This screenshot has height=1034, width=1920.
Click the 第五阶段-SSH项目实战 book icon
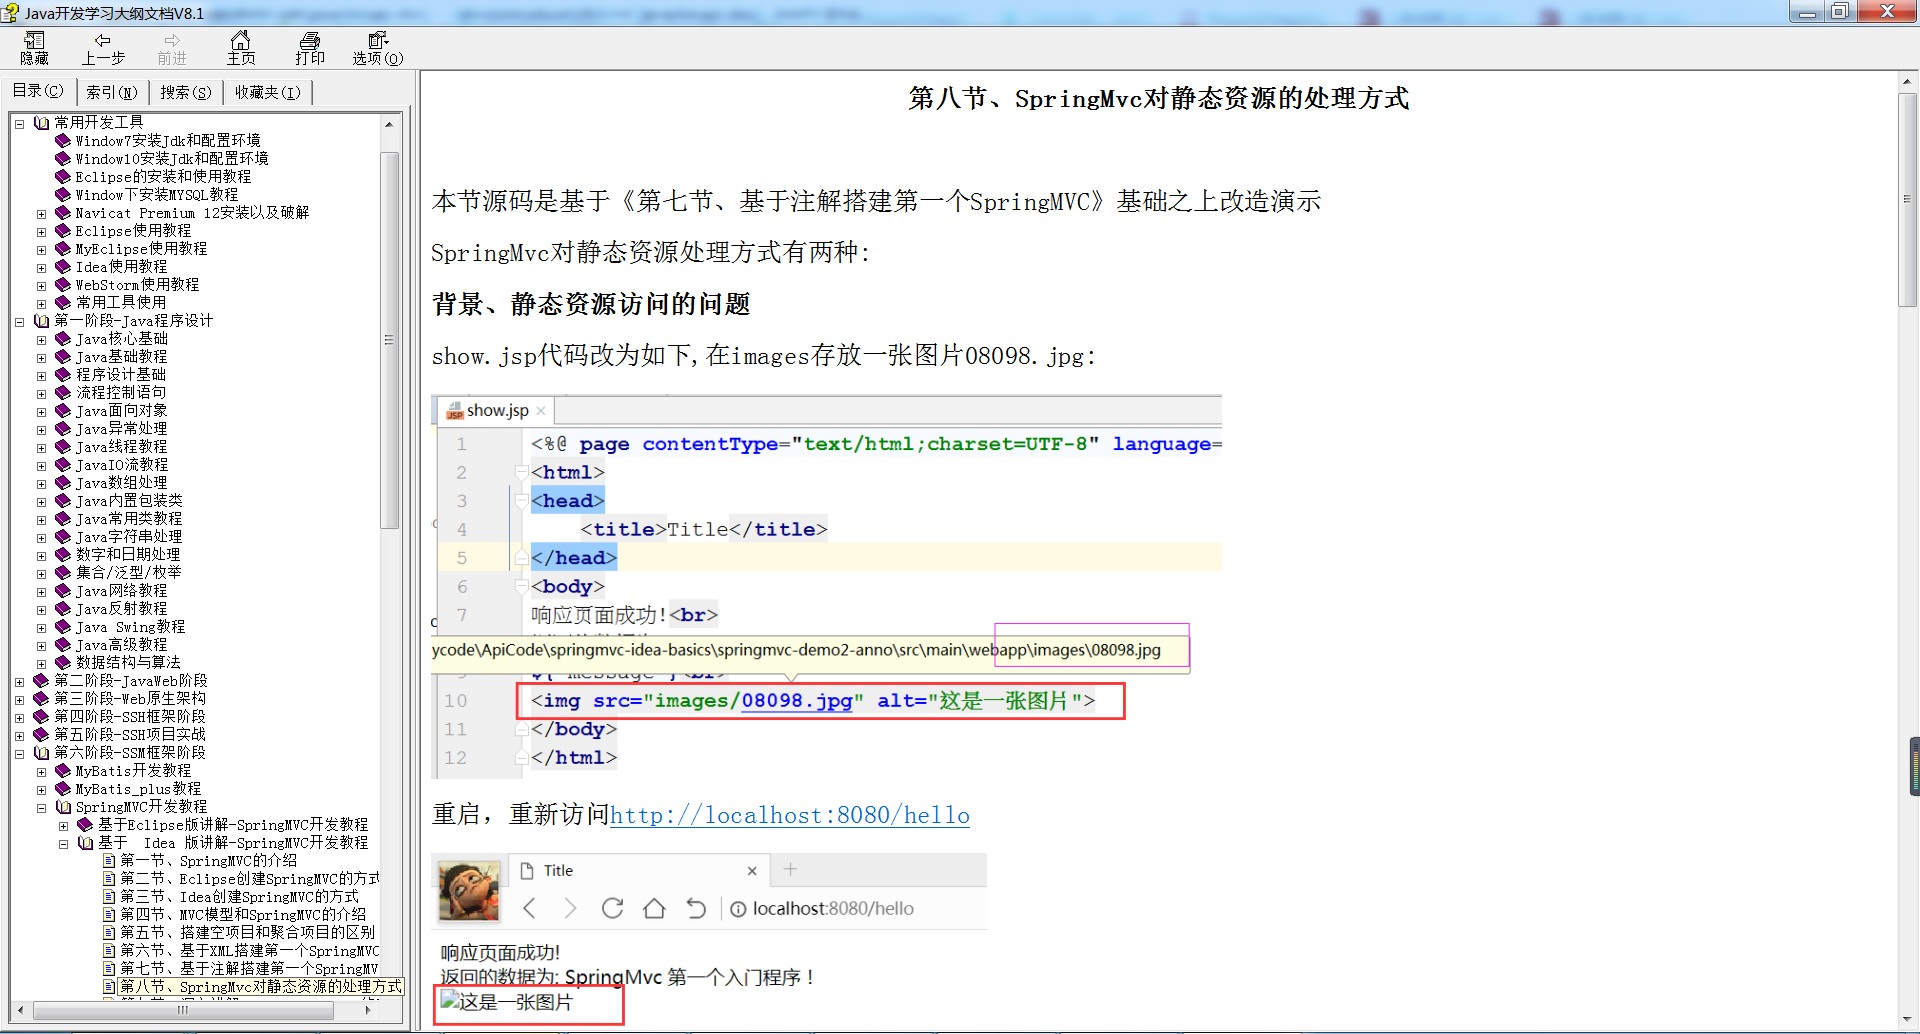pos(41,735)
